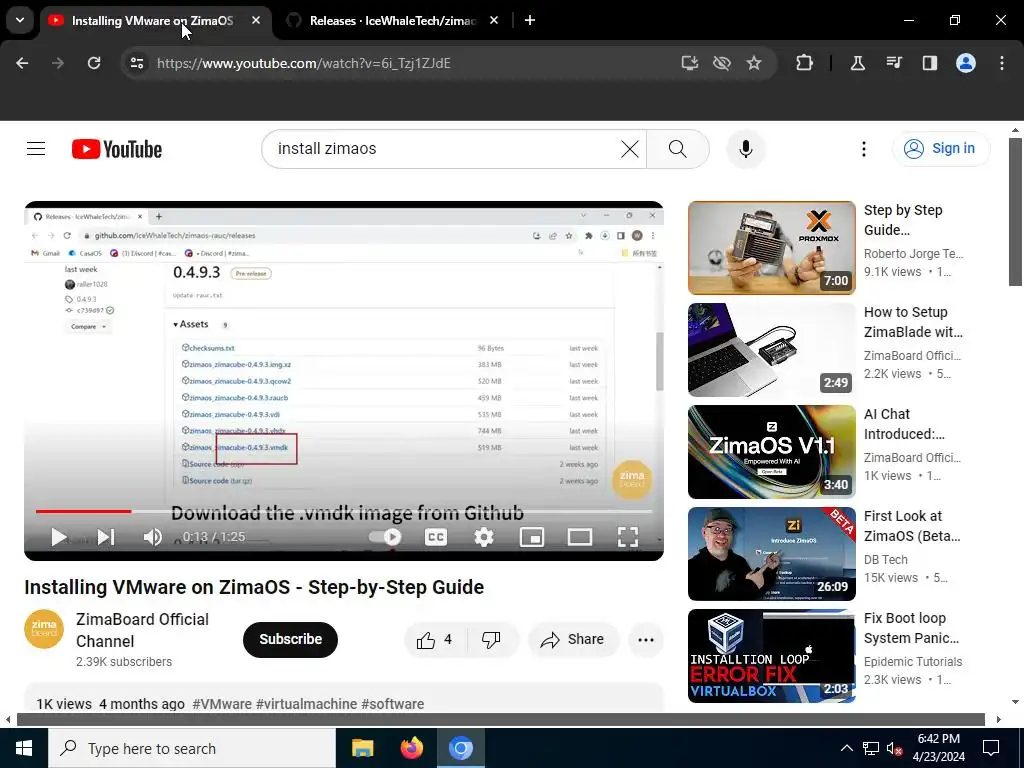1024x768 pixels.
Task: Share the video
Action: (x=573, y=639)
